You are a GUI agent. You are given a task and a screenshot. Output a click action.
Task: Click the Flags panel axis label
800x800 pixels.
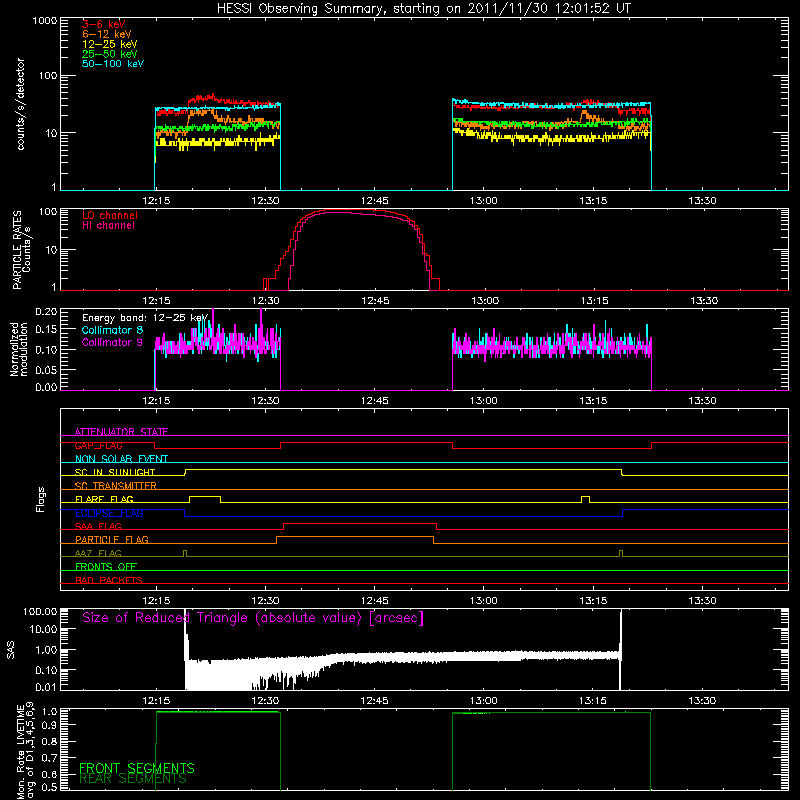[41, 499]
